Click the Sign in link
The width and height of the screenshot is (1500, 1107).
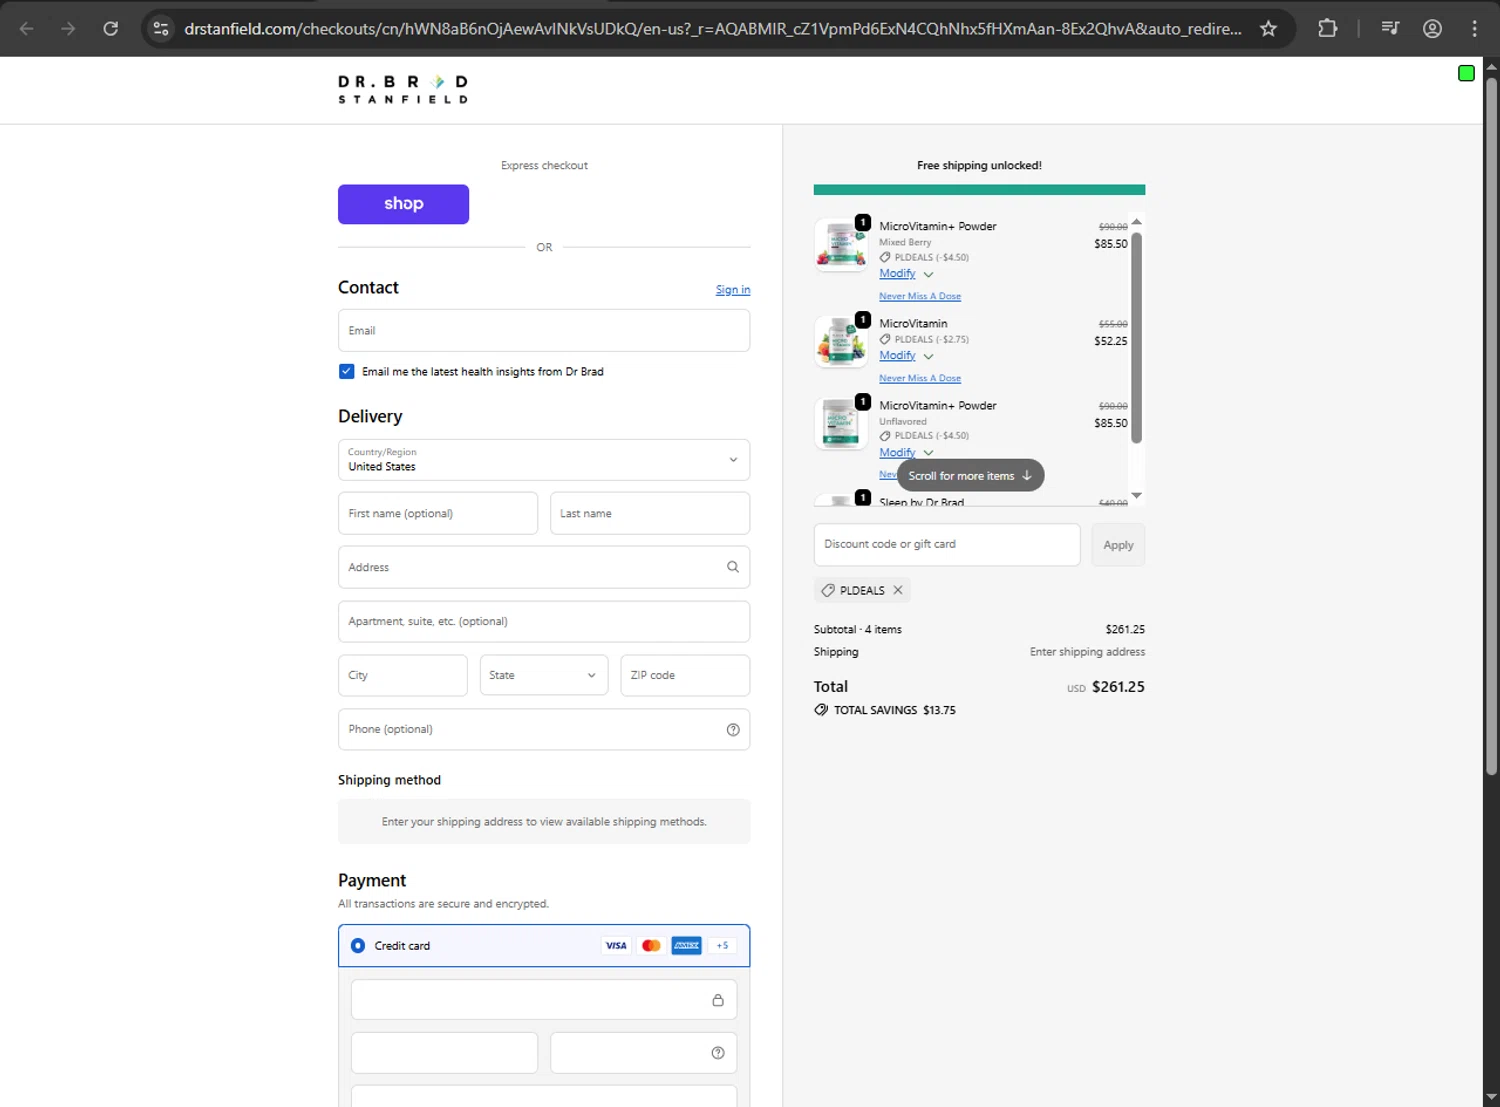pos(733,290)
